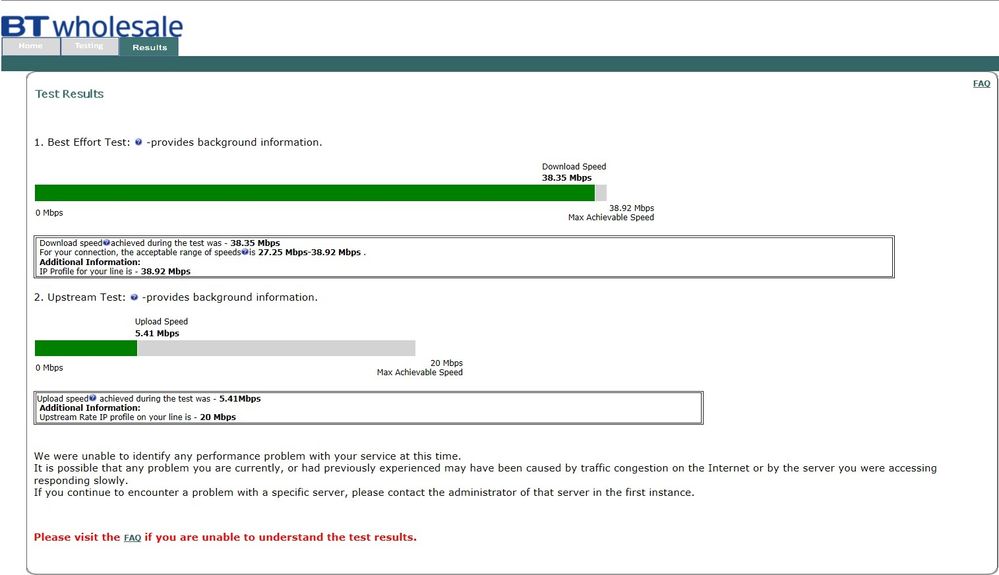Click info icon after 'acceptable range of speeds'
Viewport: 999px width, 575px height.
(245, 252)
